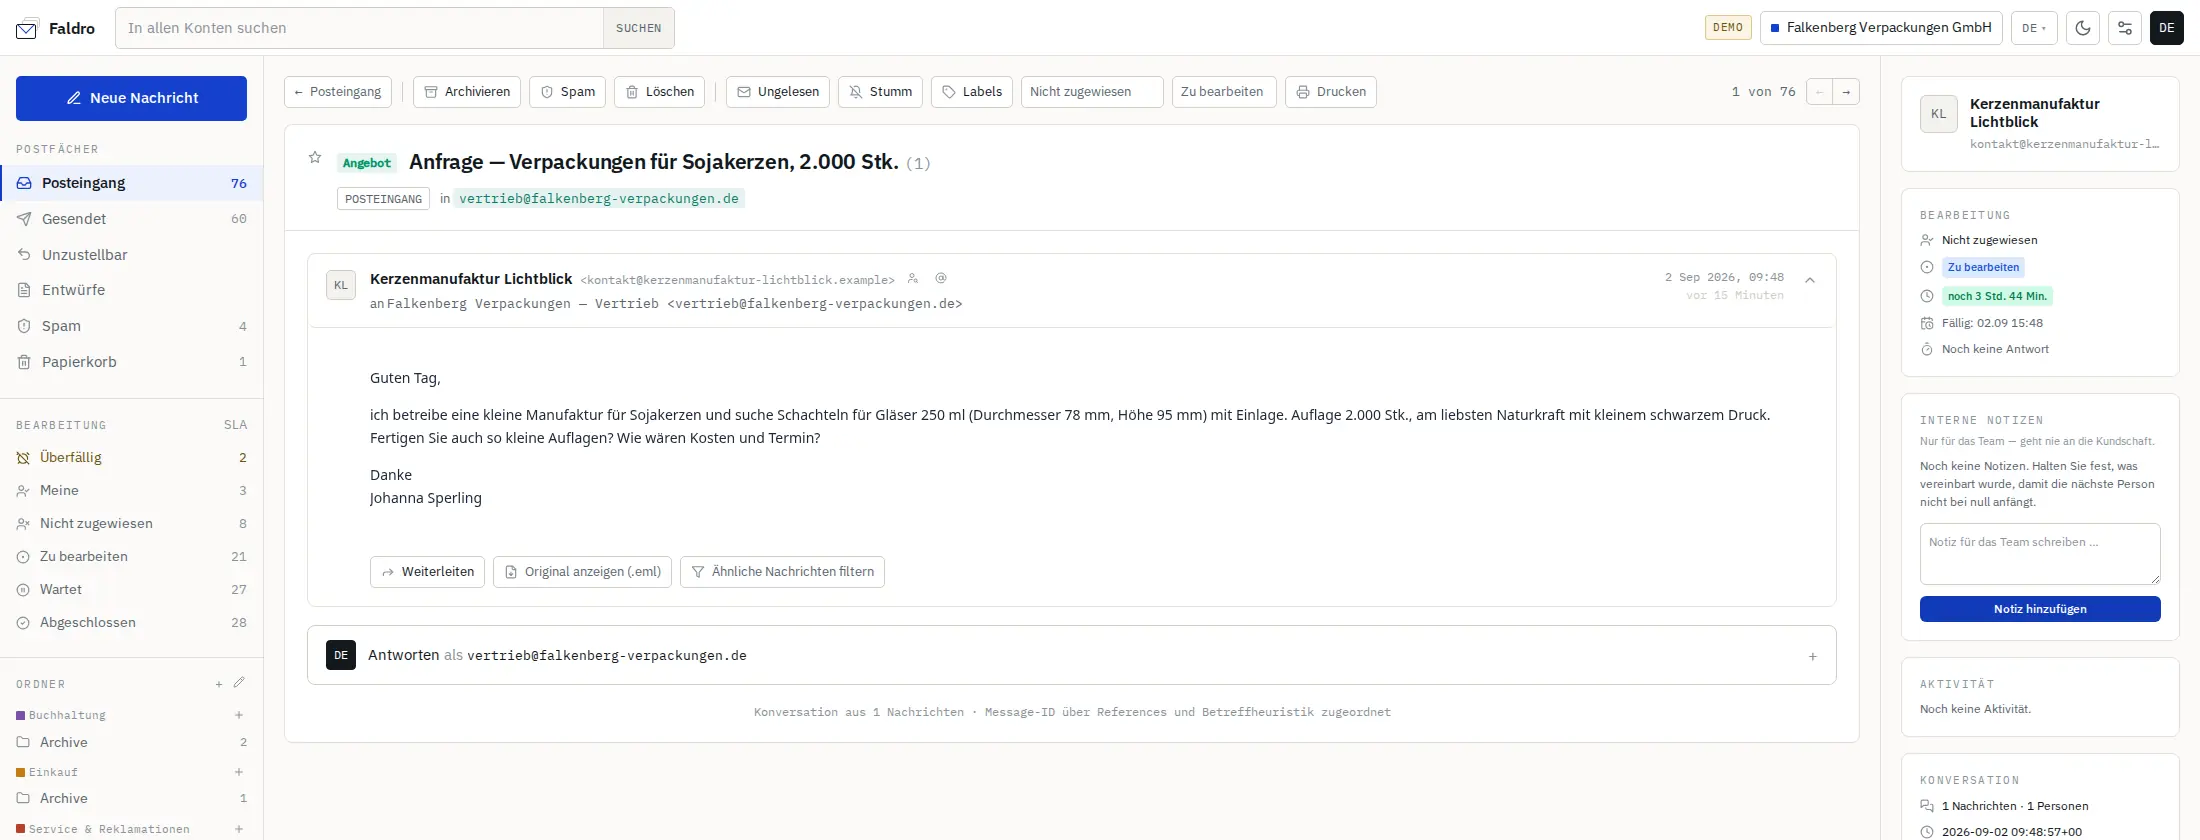
Task: Click the 'Notiz hinzufügen' button
Action: [x=2040, y=609]
